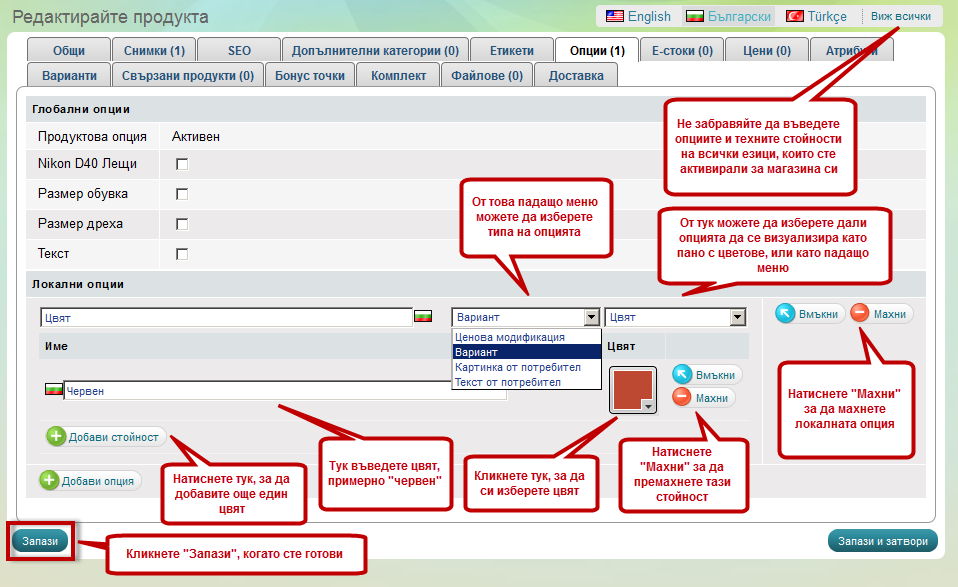The image size is (958, 587).
Task: Click the red Махни icon to remove the local option
Action: point(860,313)
